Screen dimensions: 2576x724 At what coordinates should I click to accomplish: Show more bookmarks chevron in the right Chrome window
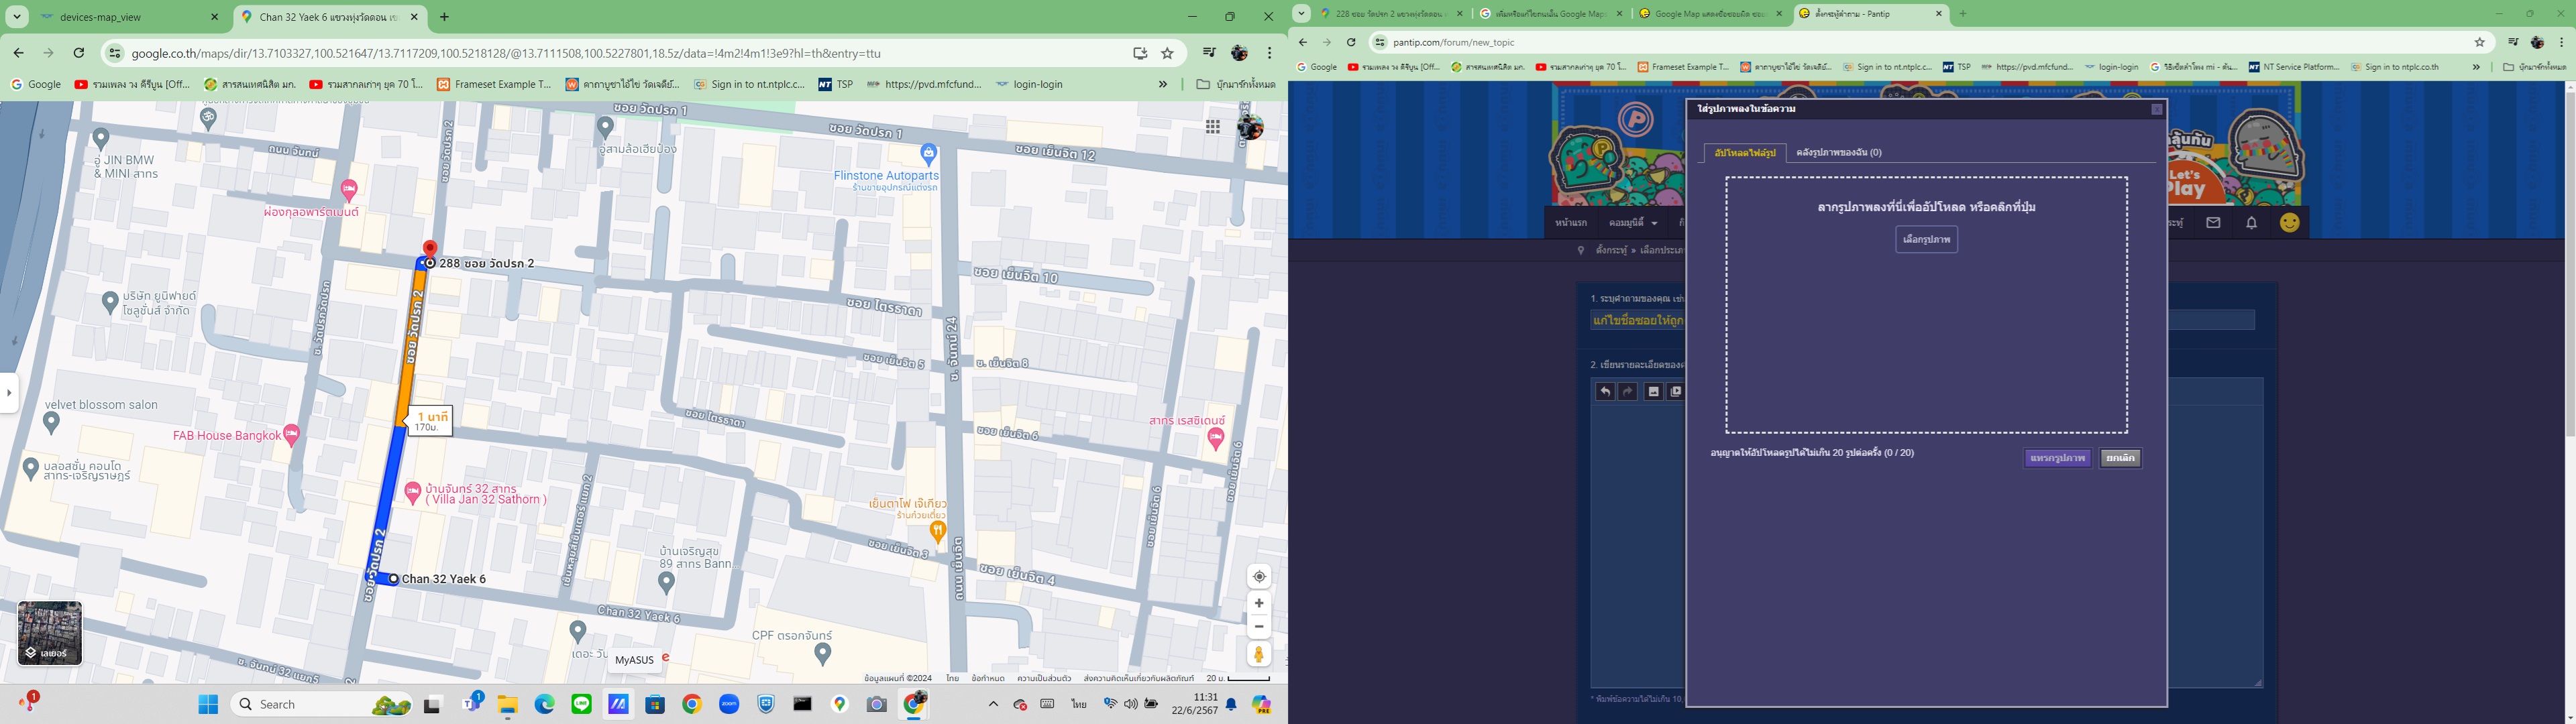[2476, 67]
